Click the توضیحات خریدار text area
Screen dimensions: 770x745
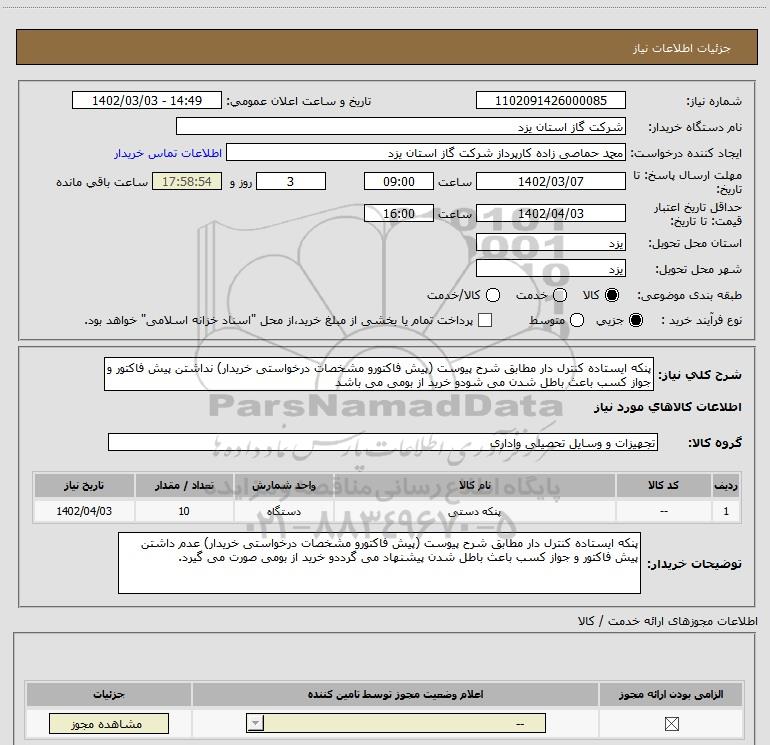click(x=379, y=563)
